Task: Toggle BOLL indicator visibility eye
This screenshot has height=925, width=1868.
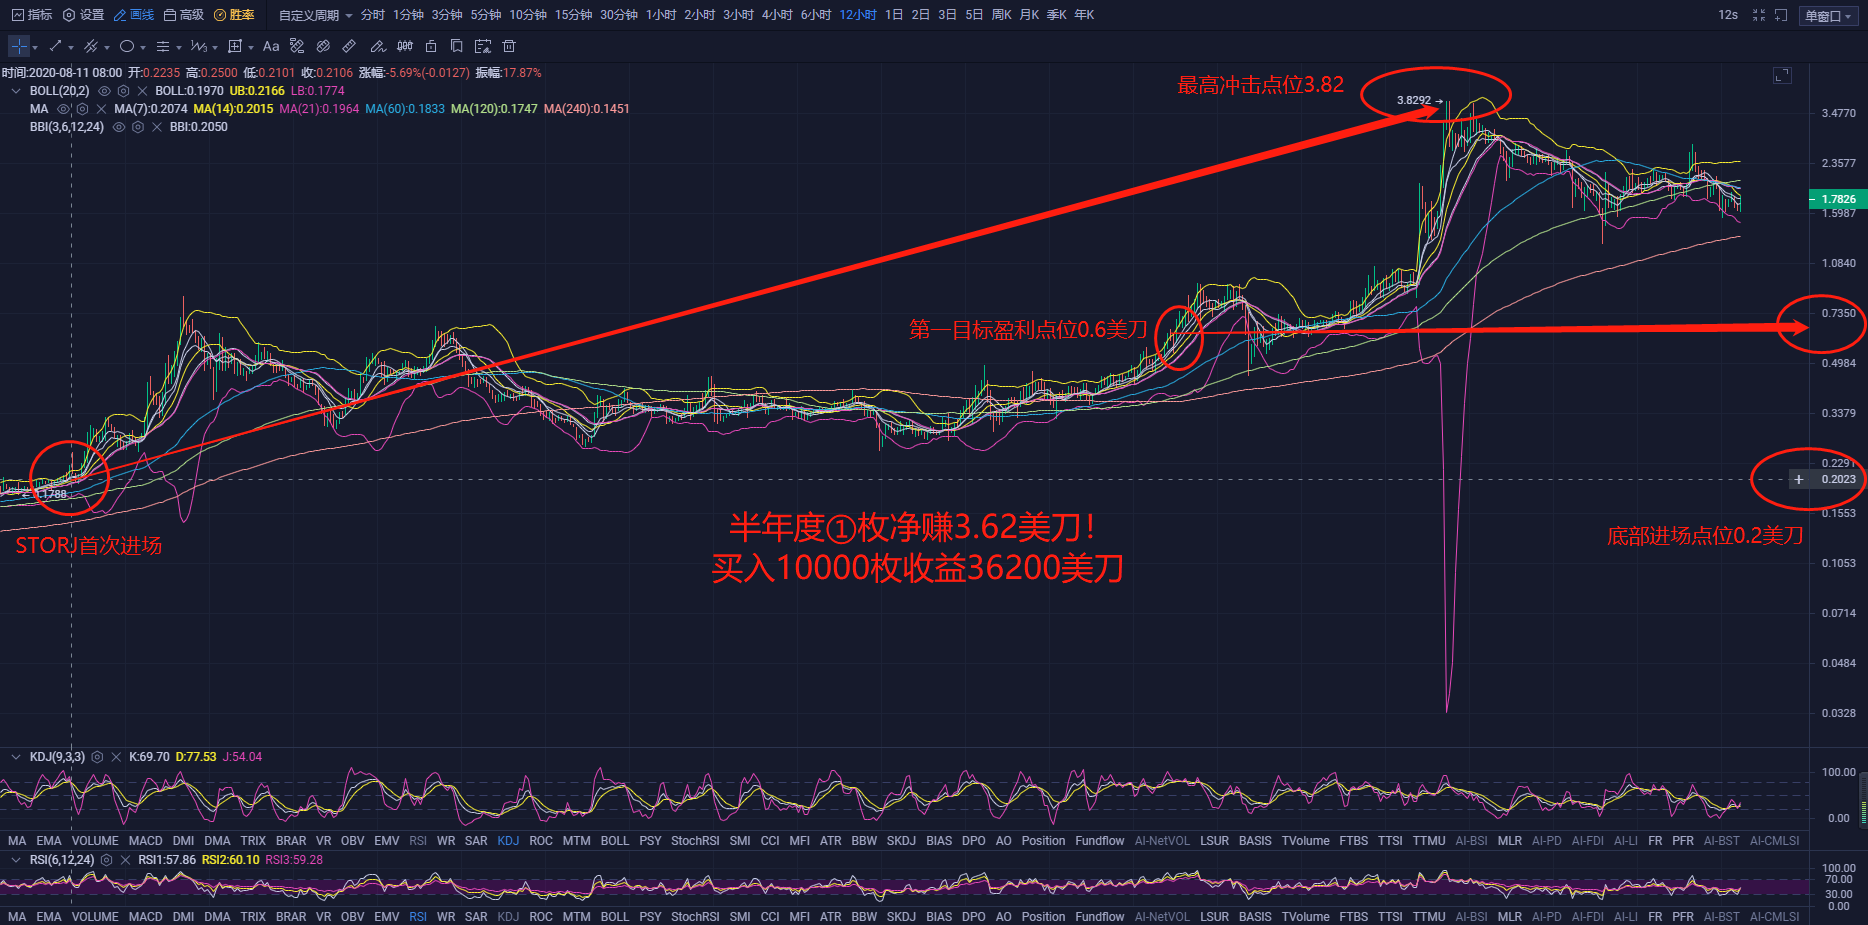Action: tap(104, 91)
